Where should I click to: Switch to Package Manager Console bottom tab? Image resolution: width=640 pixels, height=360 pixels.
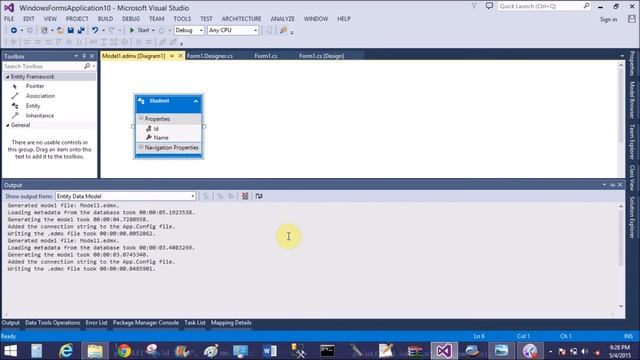pos(146,323)
